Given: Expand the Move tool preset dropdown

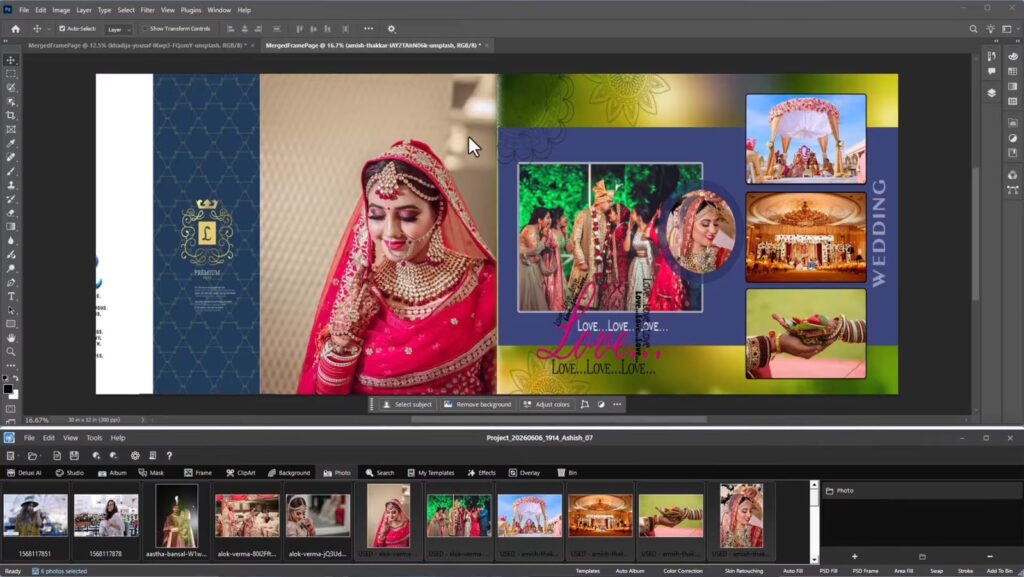Looking at the screenshot, I should (48, 29).
